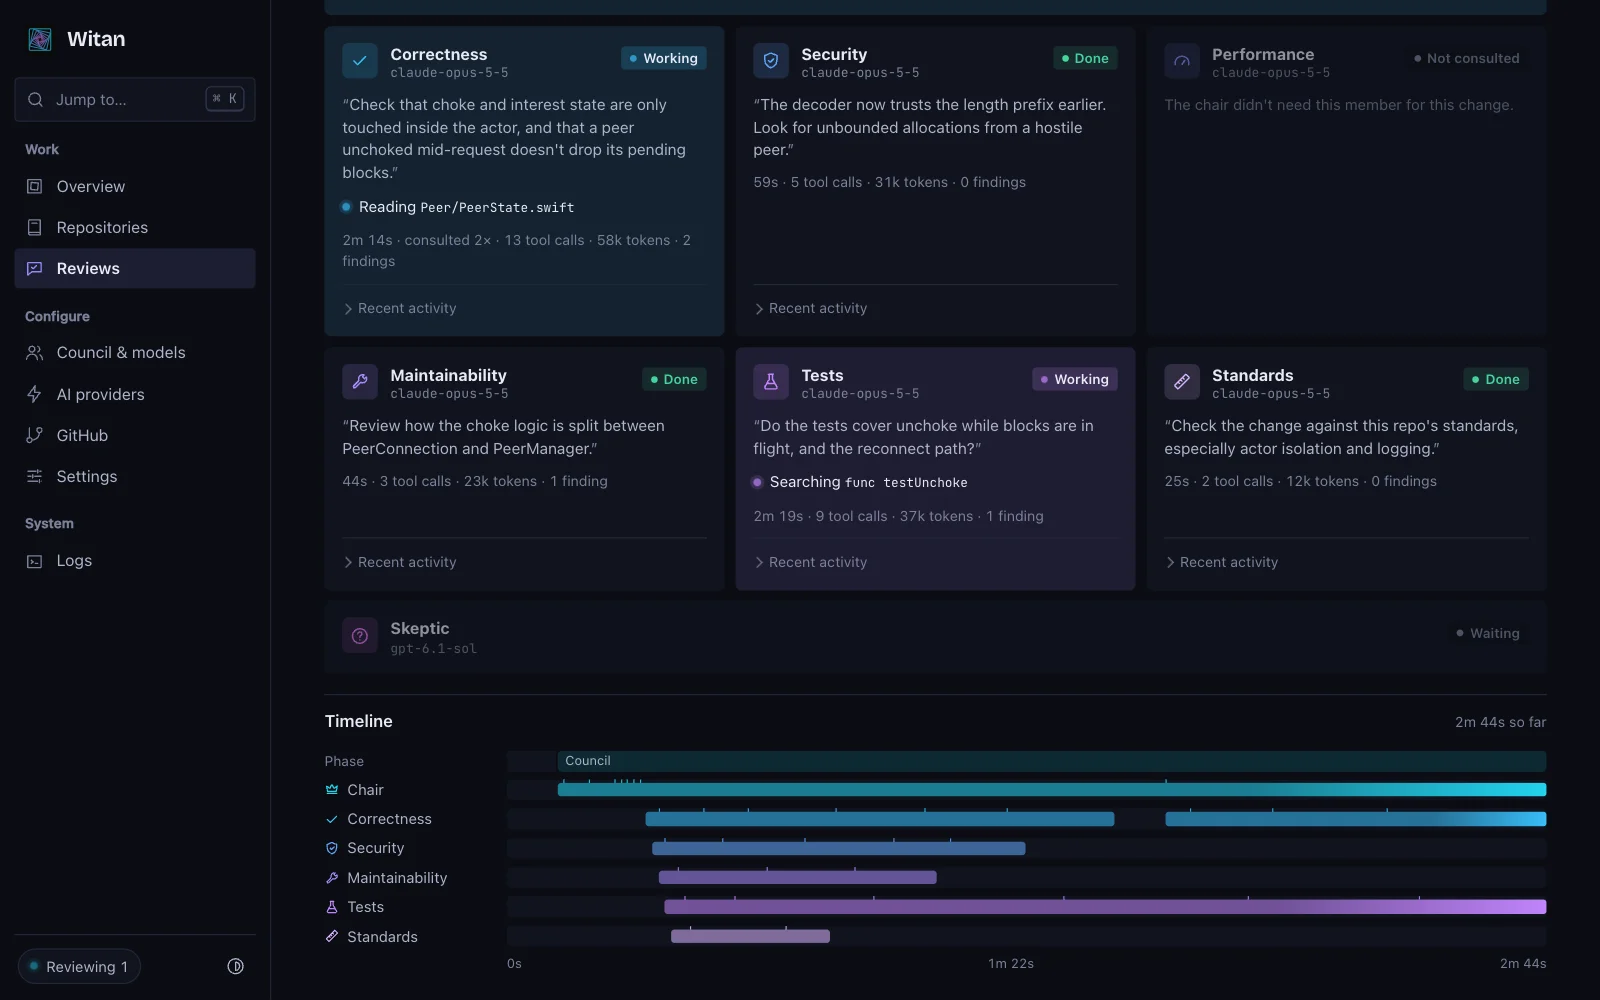
Task: Click the Chair crown icon in timeline
Action: click(332, 790)
